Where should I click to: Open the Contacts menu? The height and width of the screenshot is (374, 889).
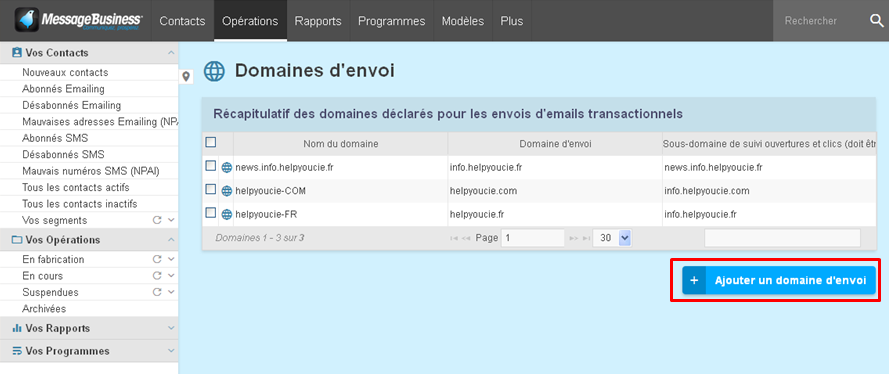[182, 21]
